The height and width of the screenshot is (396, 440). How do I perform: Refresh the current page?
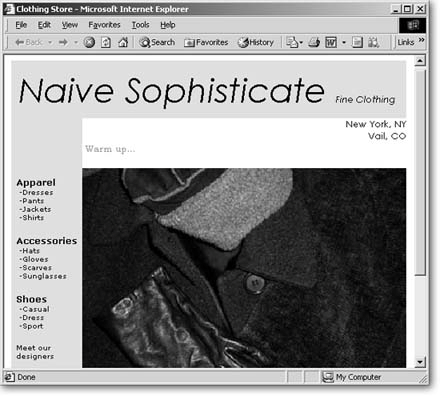click(106, 42)
